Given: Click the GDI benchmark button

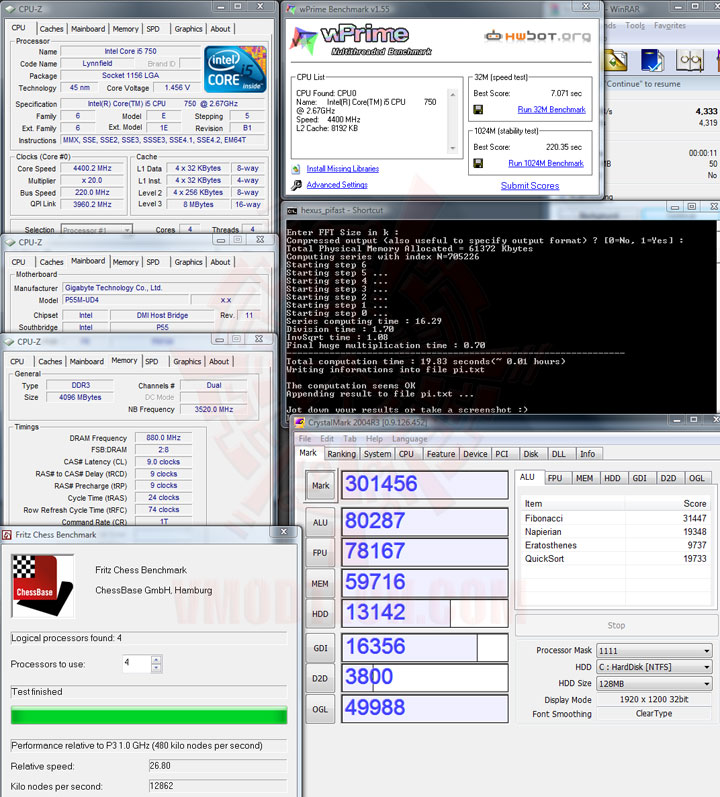Looking at the screenshot, I should (320, 648).
